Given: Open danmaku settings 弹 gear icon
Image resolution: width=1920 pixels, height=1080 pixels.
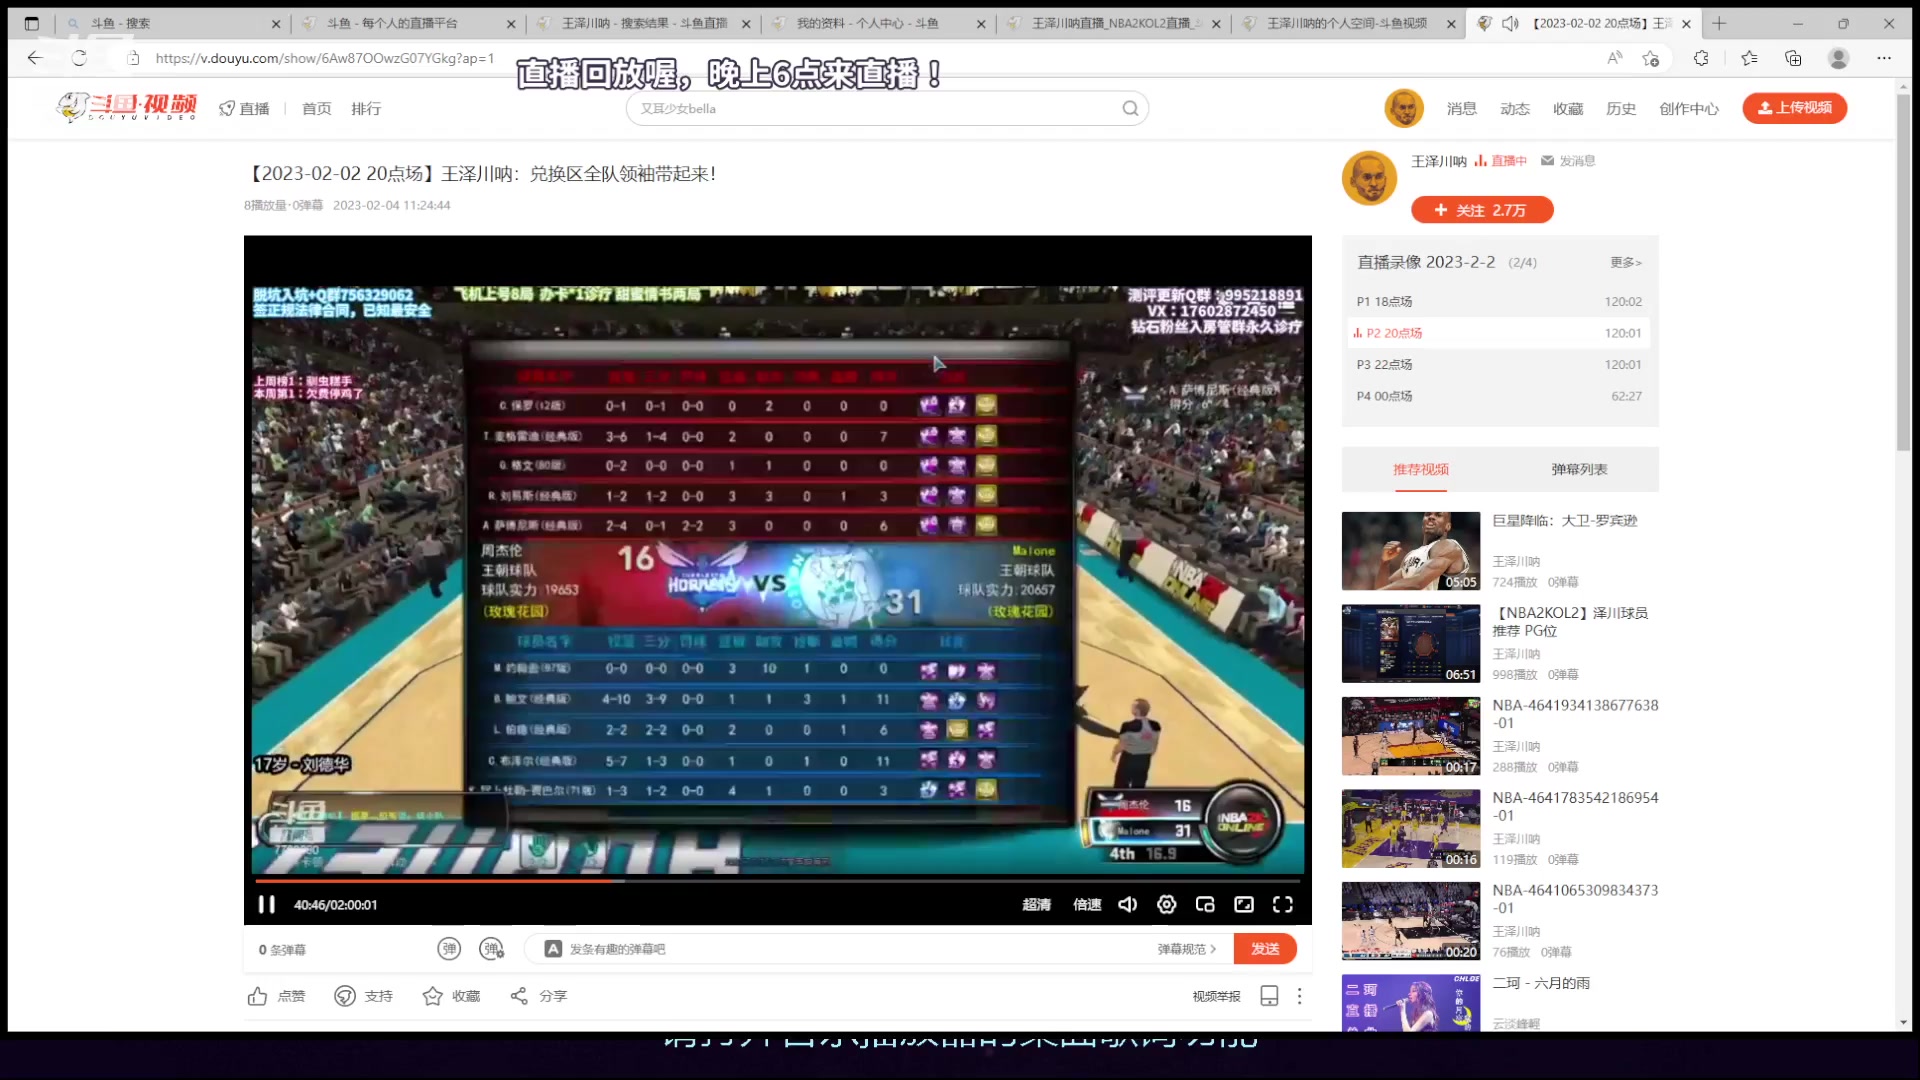Looking at the screenshot, I should tap(491, 949).
